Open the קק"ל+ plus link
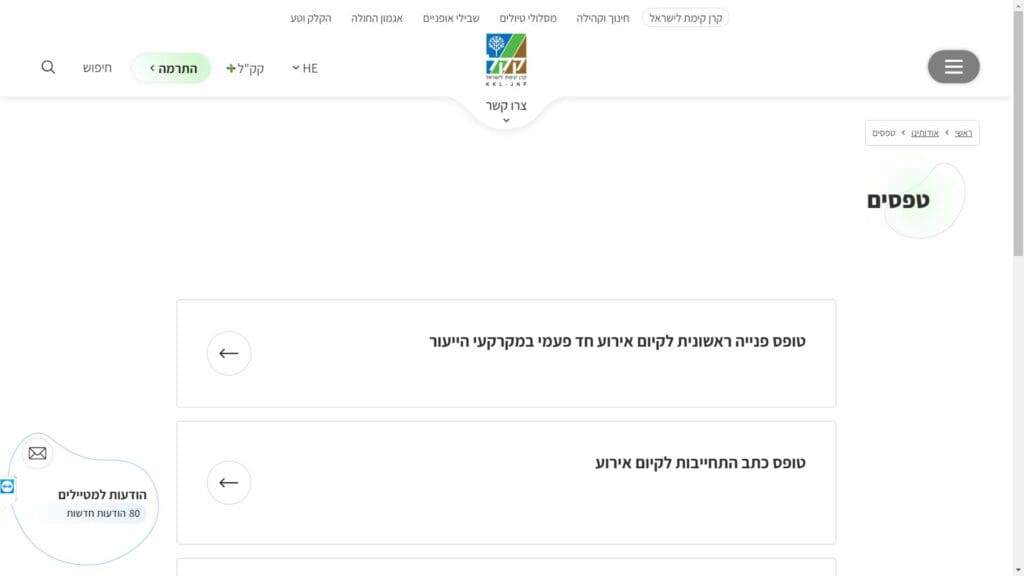The width and height of the screenshot is (1024, 576). click(245, 68)
